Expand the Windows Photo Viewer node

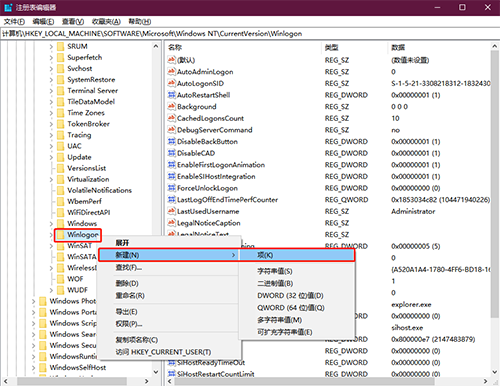(33, 301)
